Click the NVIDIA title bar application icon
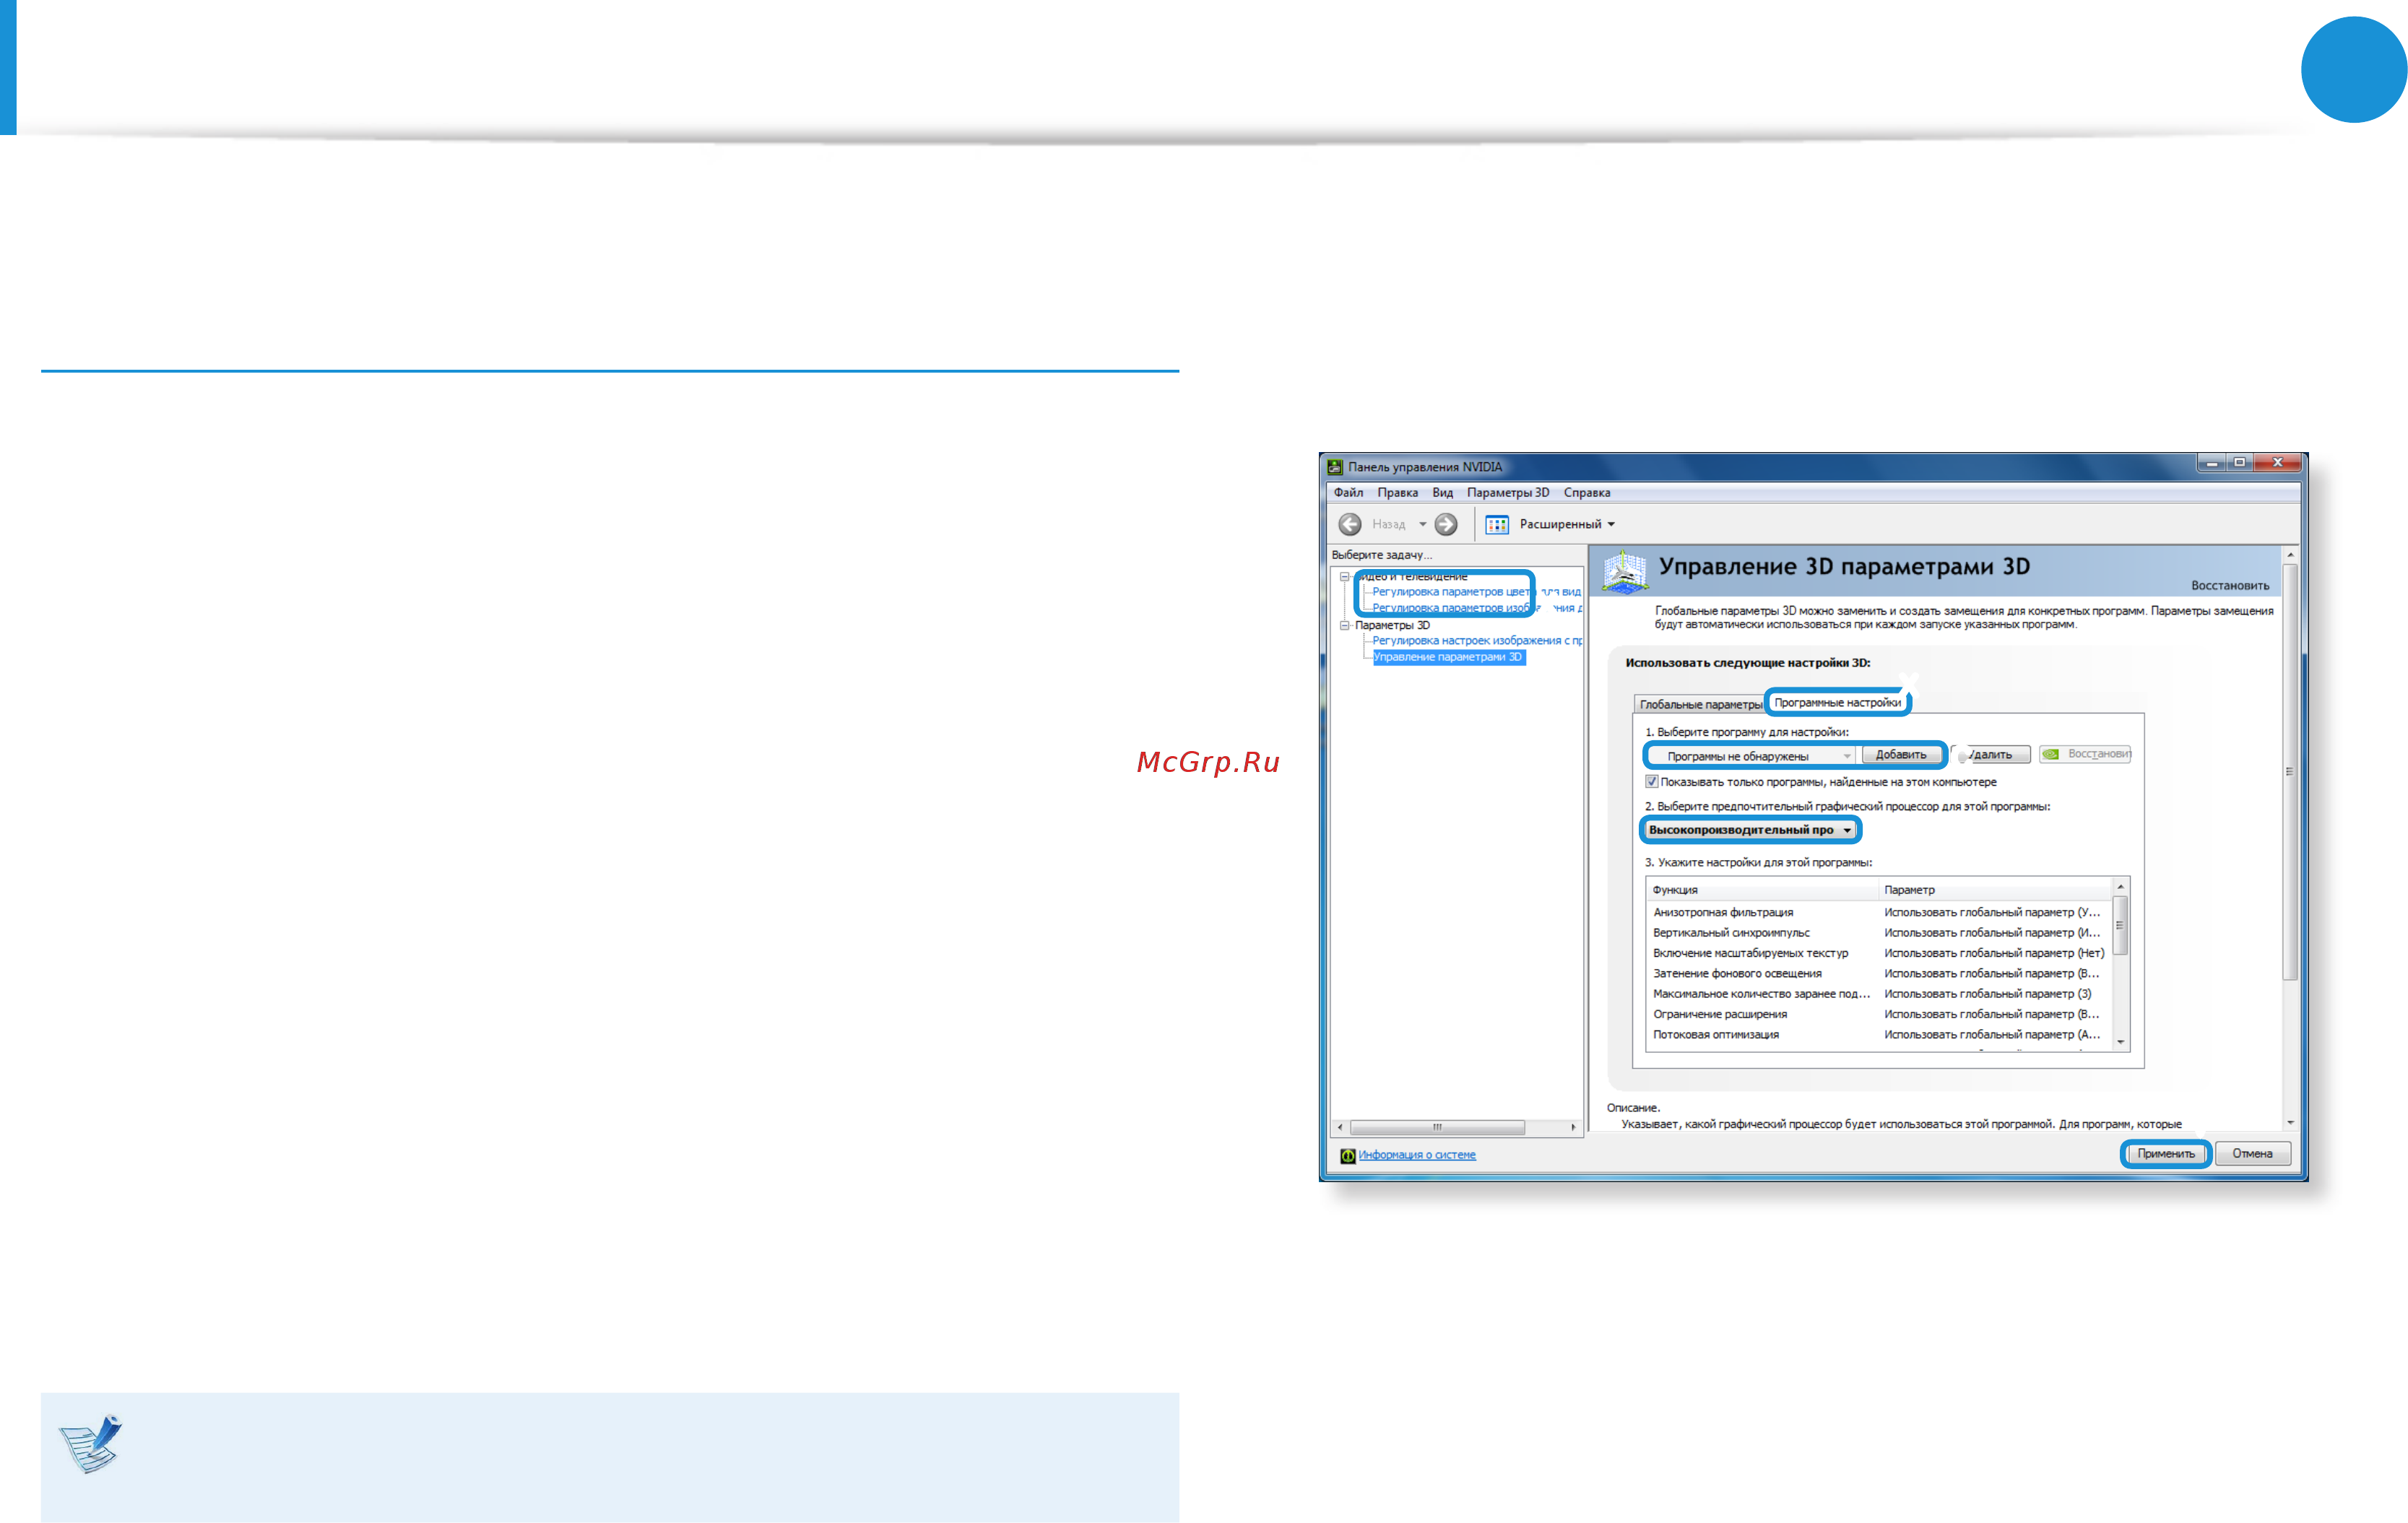 click(x=1334, y=466)
